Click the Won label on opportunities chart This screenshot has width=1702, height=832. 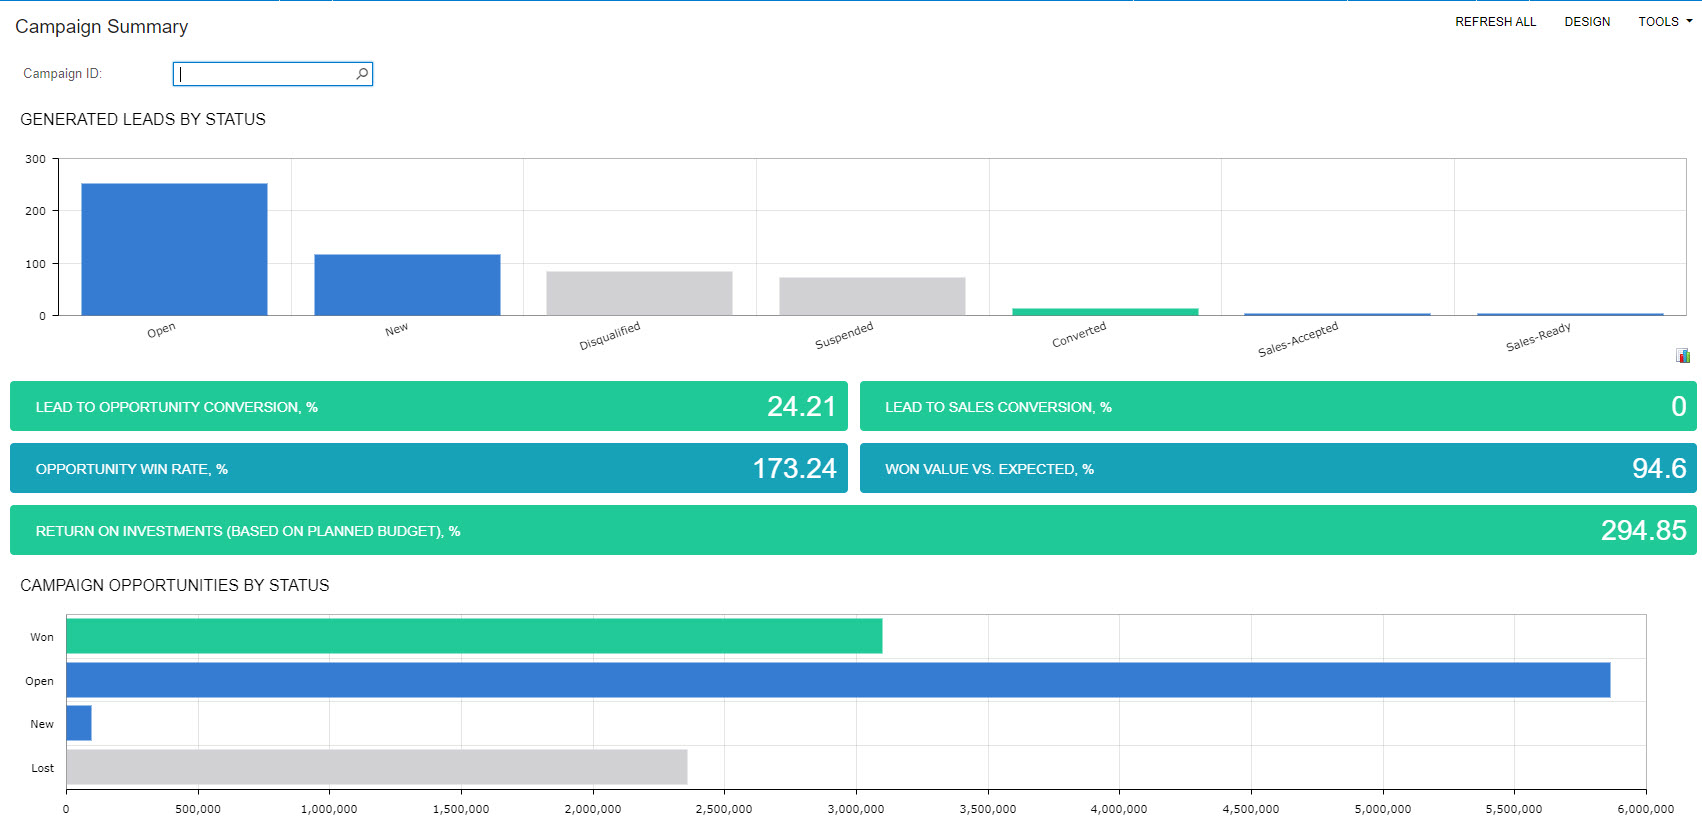coord(42,637)
